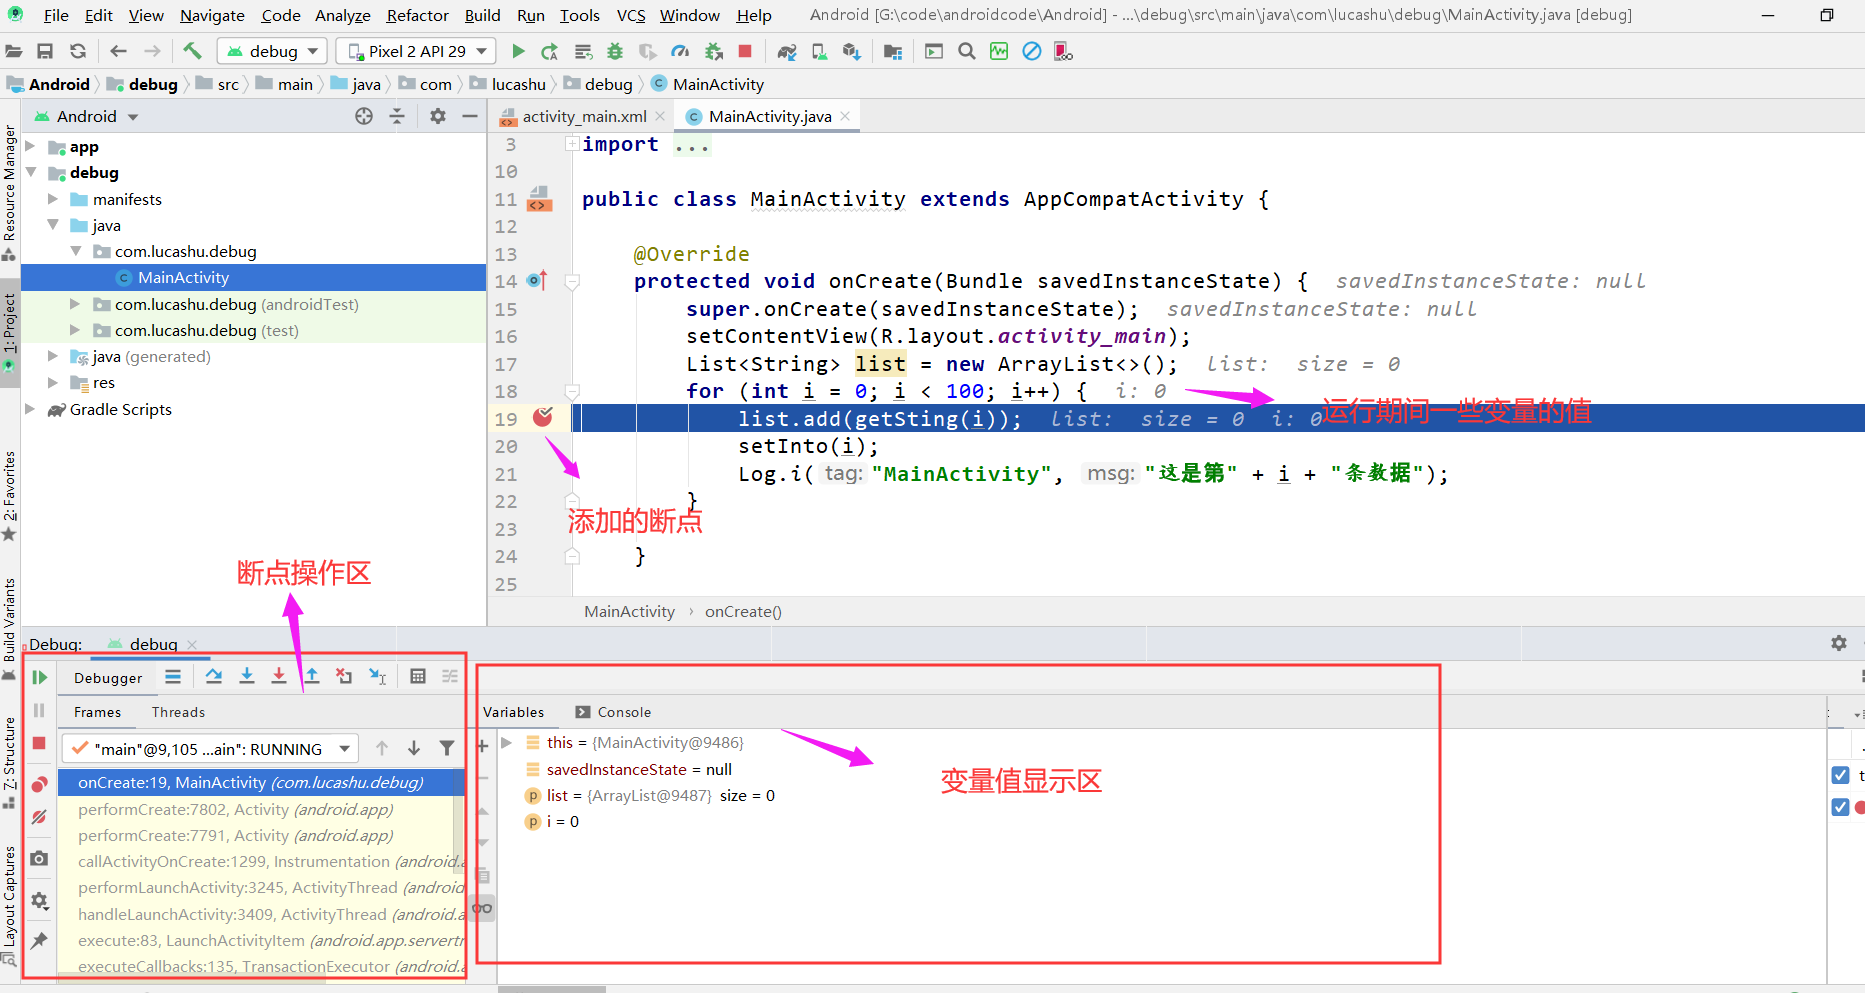Collapse the java folder
This screenshot has height=993, width=1865.
coord(53,225)
